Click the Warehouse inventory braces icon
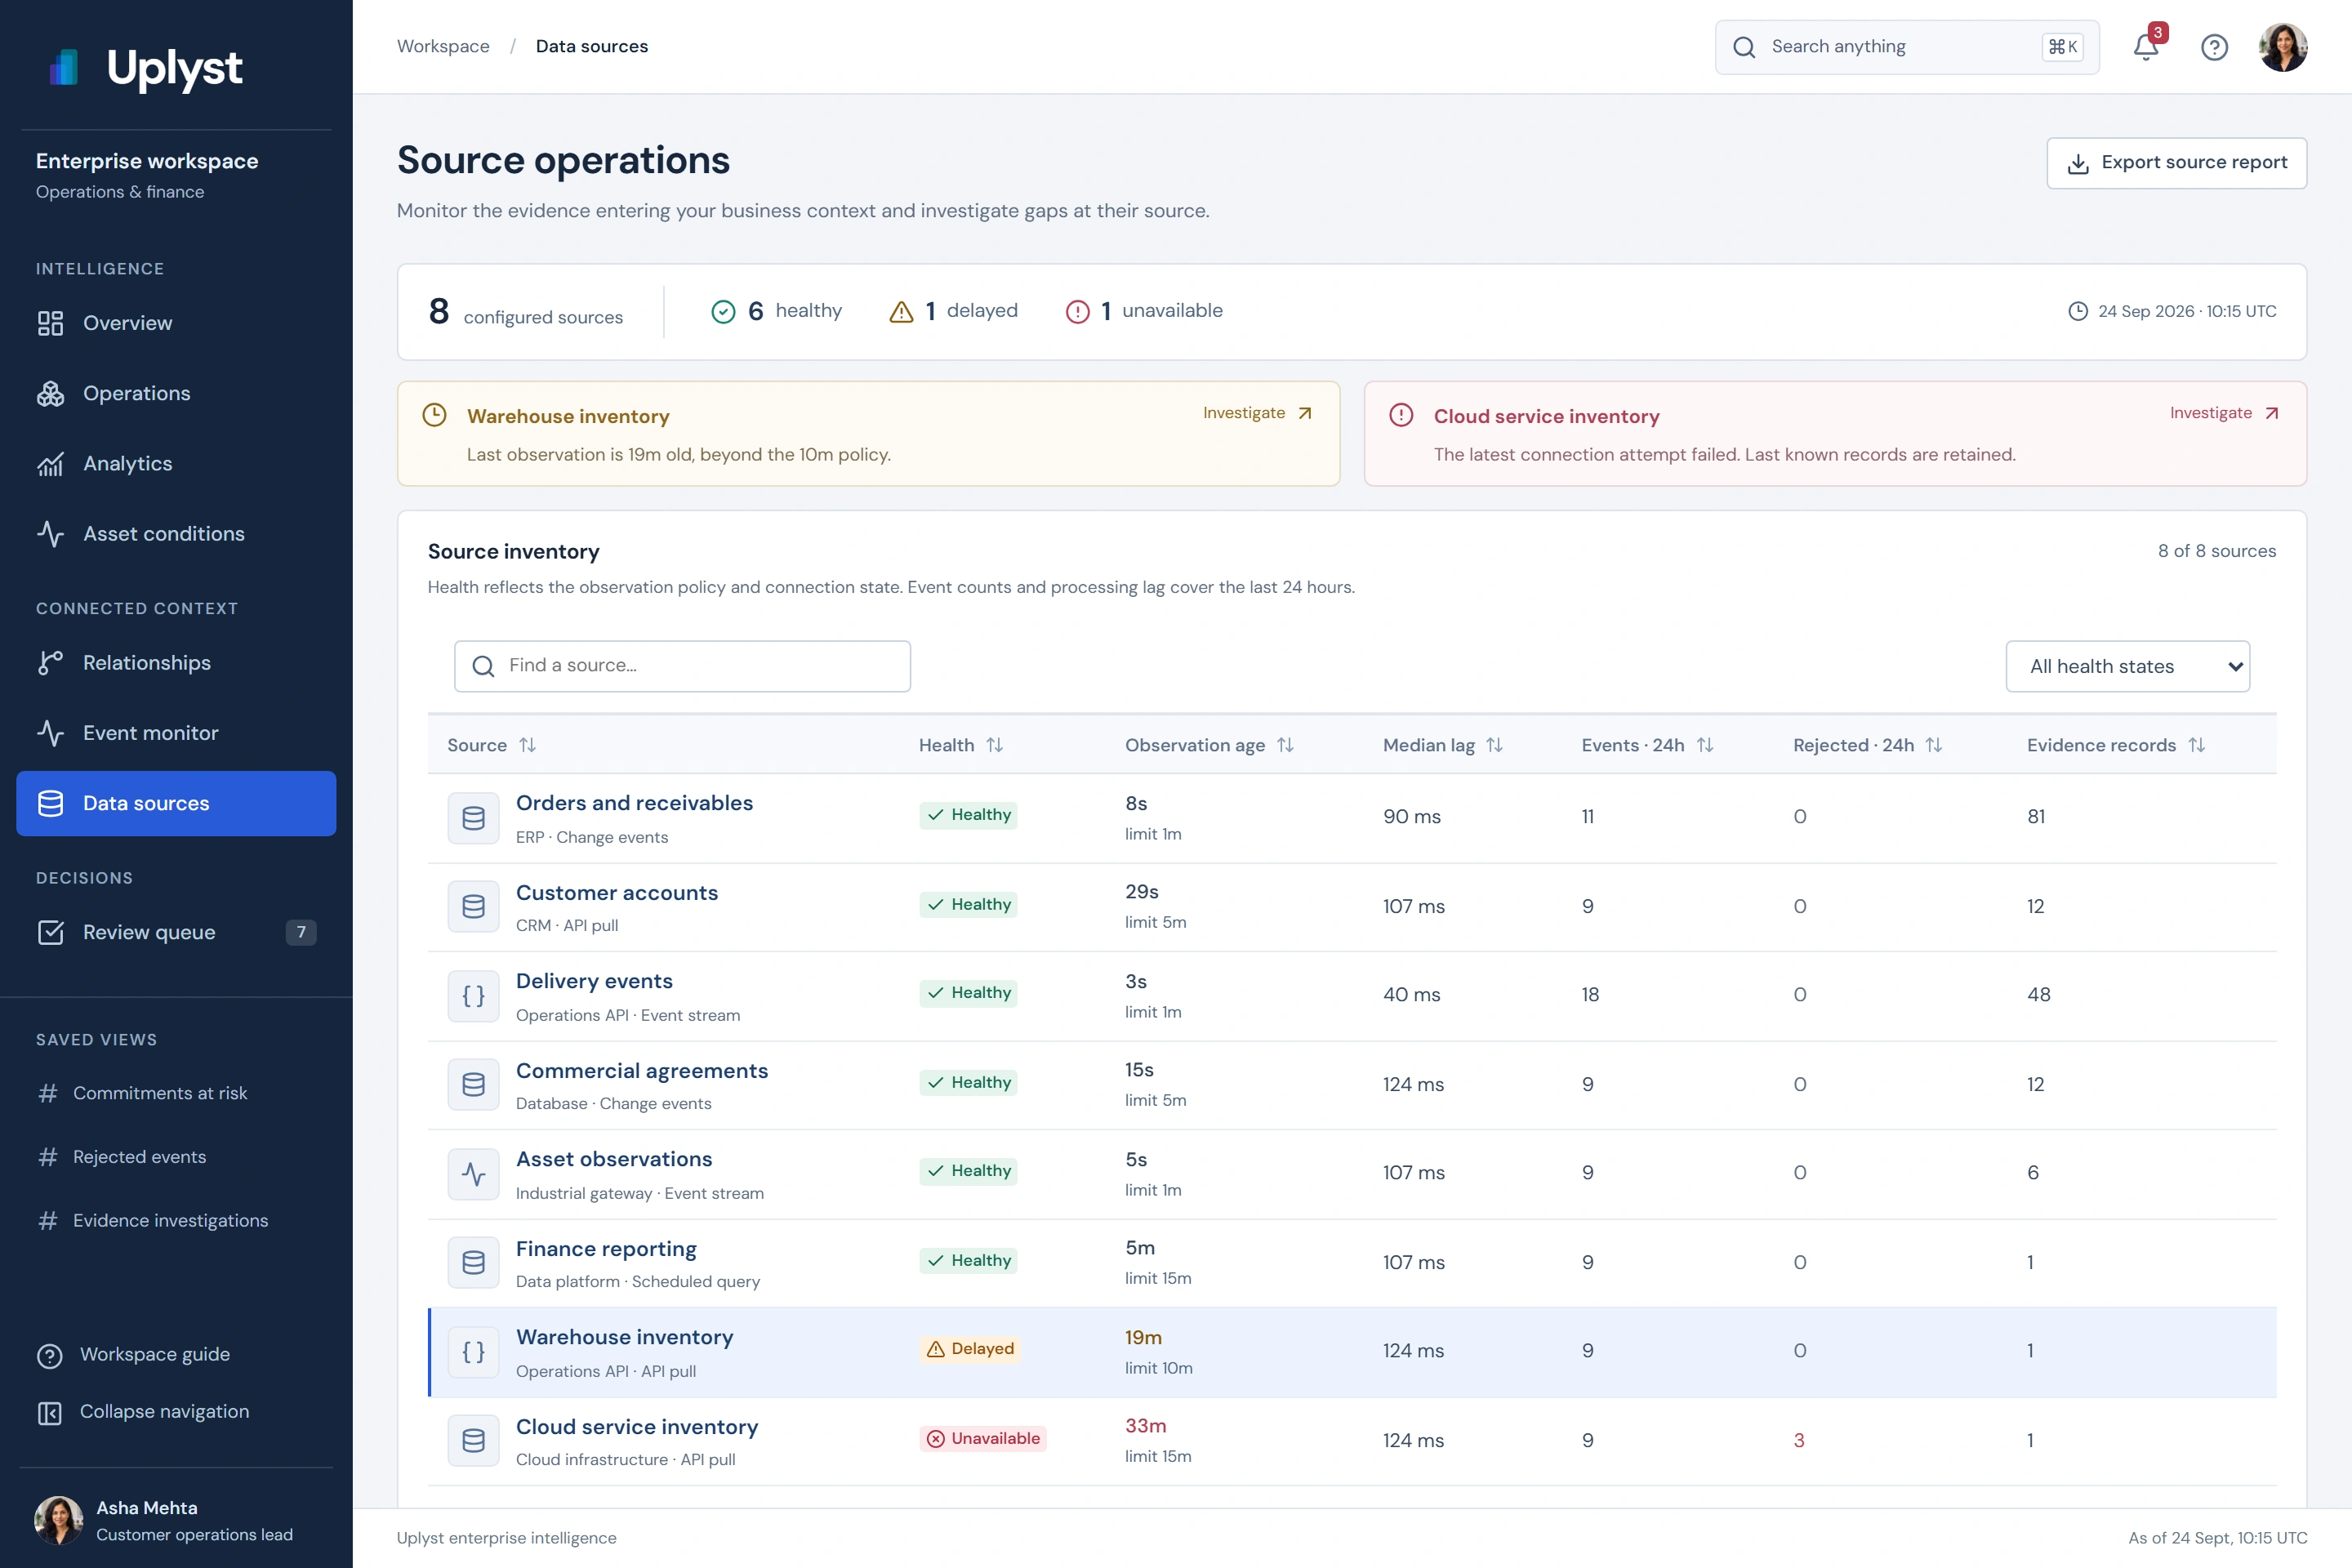 [473, 1352]
